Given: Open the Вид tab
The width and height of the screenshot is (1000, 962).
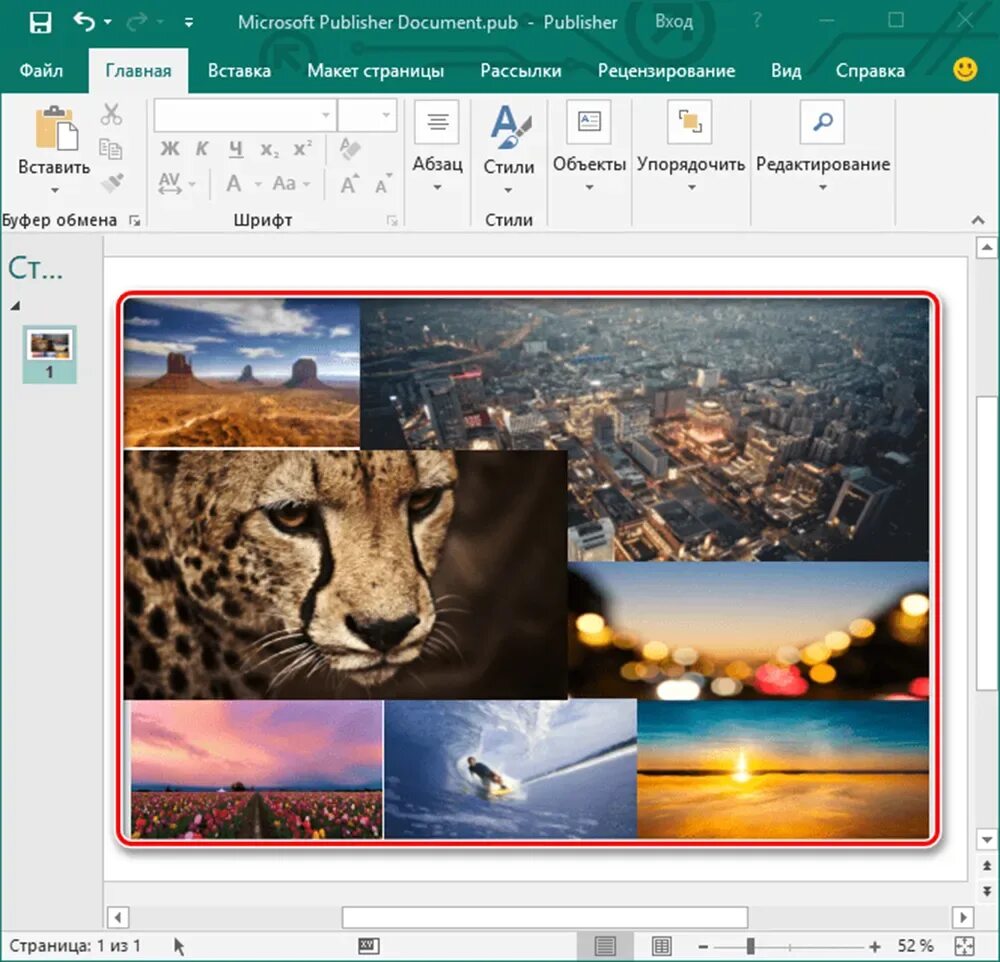Looking at the screenshot, I should (786, 70).
